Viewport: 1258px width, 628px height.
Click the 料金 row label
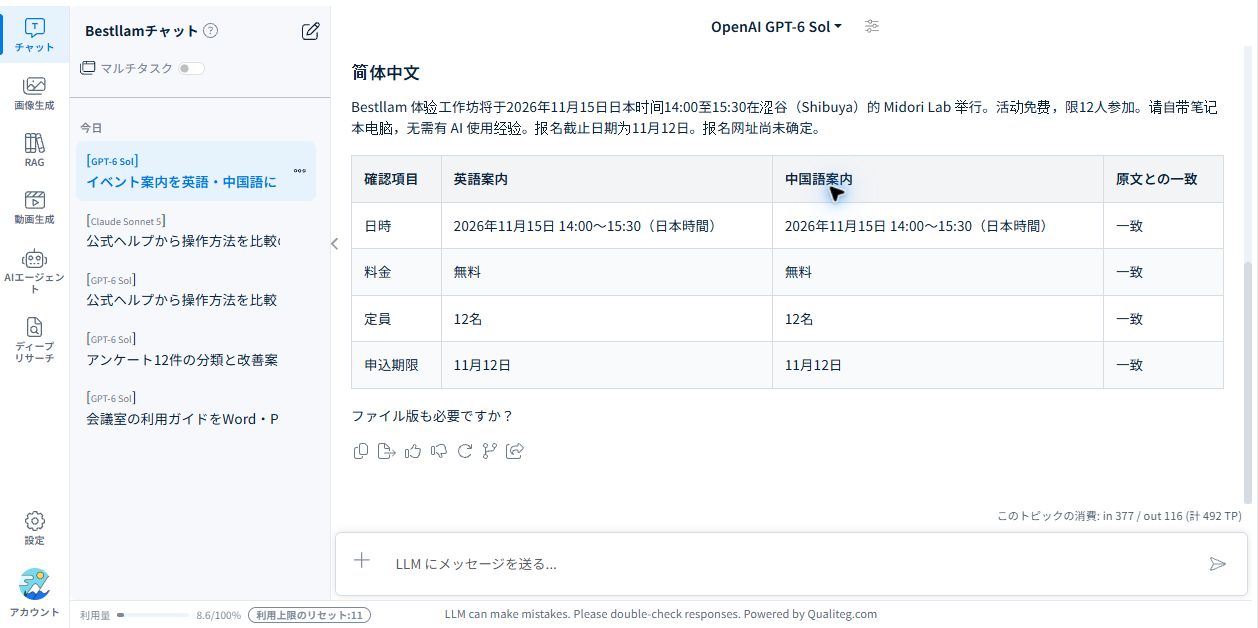click(x=378, y=272)
